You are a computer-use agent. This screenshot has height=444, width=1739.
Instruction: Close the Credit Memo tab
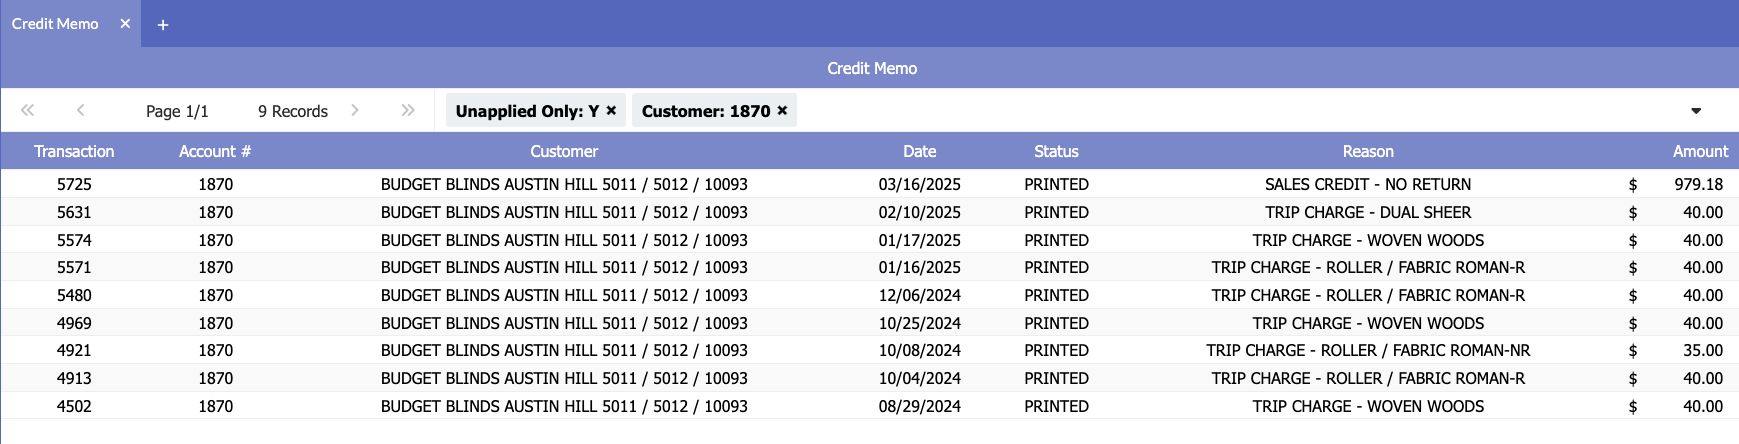[125, 23]
